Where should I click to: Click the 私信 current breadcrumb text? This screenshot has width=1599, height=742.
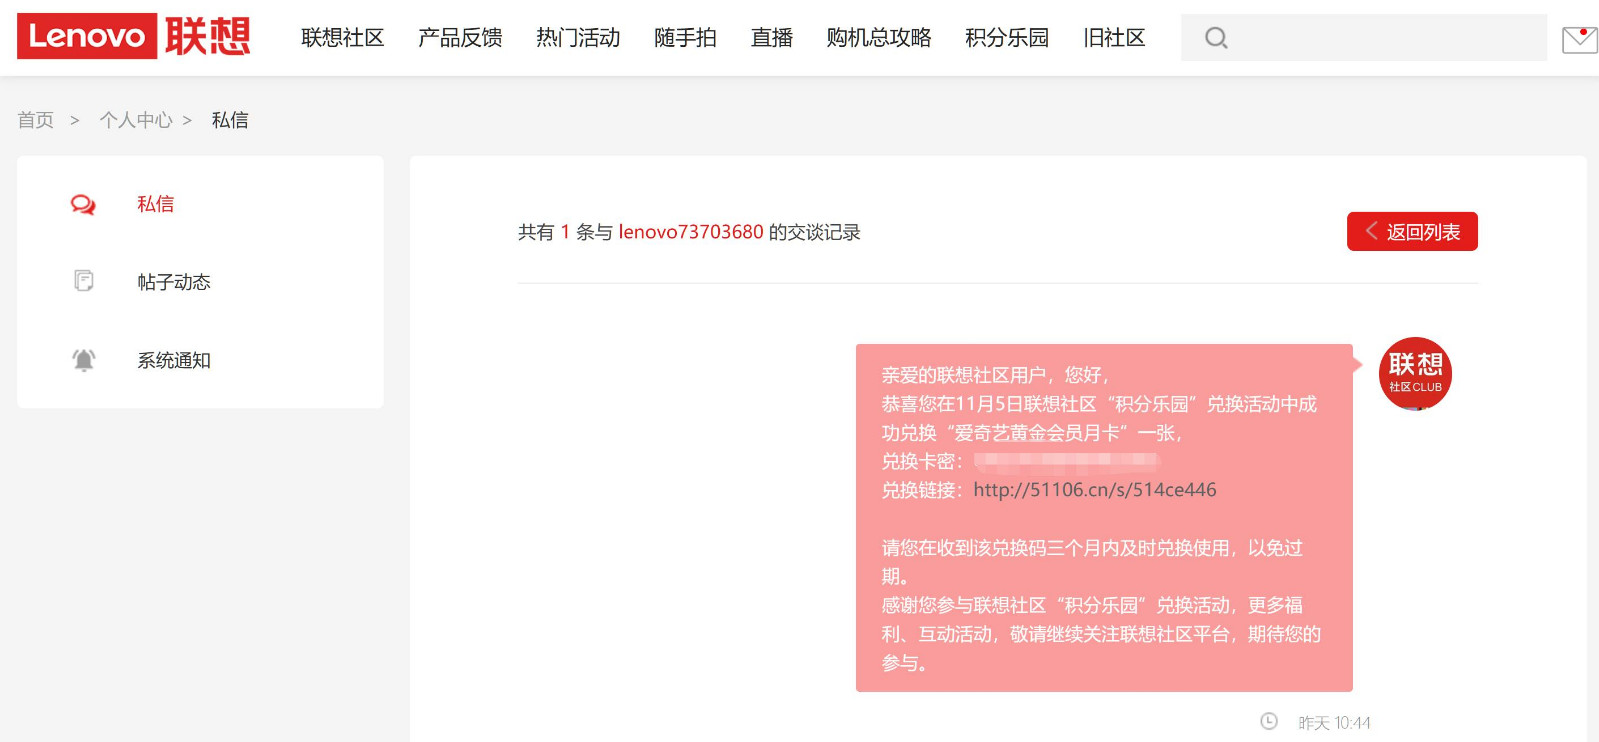pos(230,120)
